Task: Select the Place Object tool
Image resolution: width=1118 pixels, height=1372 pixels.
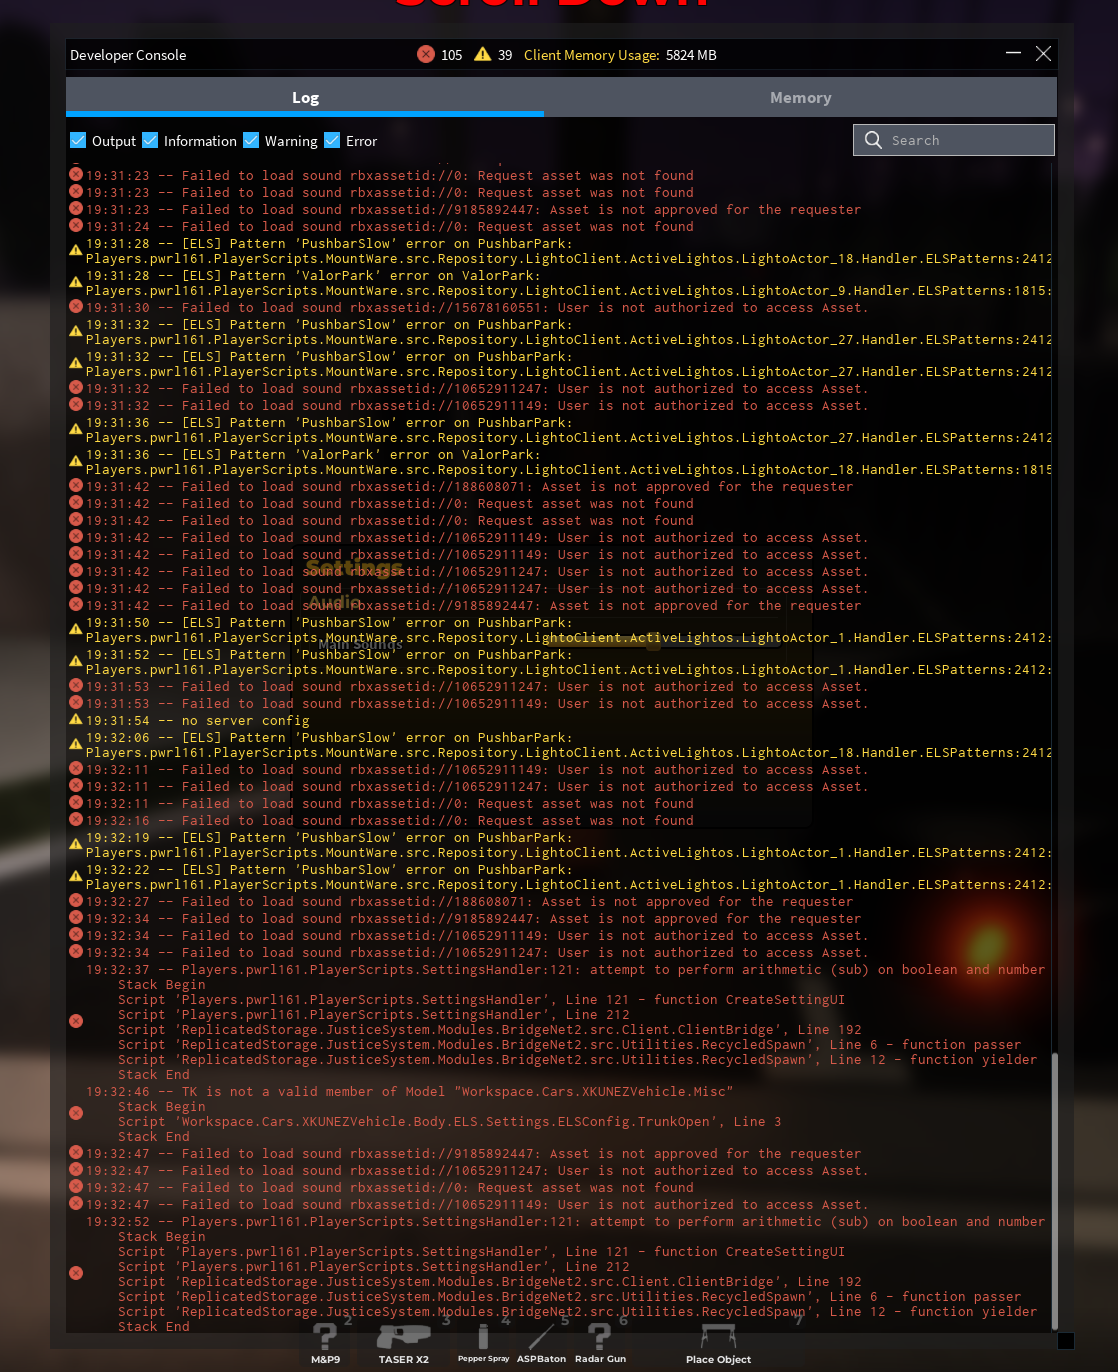Action: (718, 1340)
